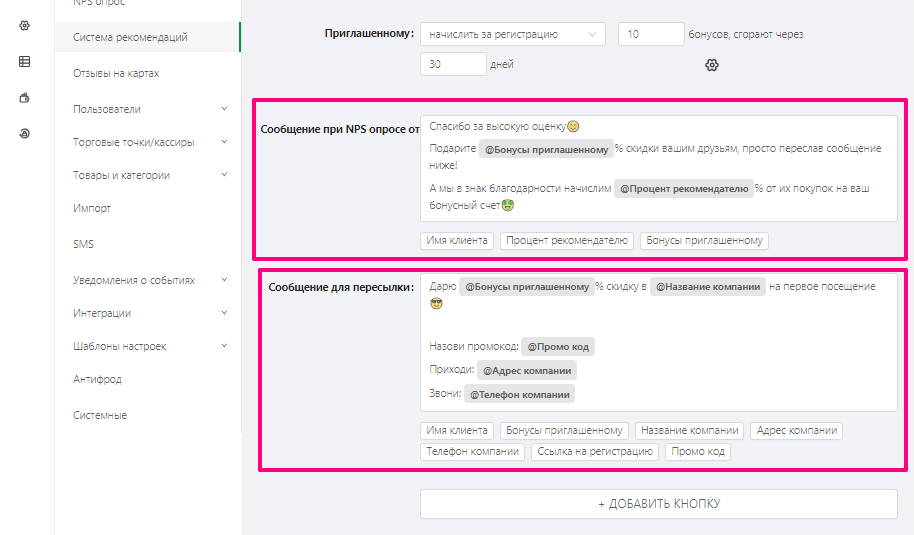Viewport: 914px width, 535px height.
Task: Select @Адрес компании token in message
Action: point(527,371)
